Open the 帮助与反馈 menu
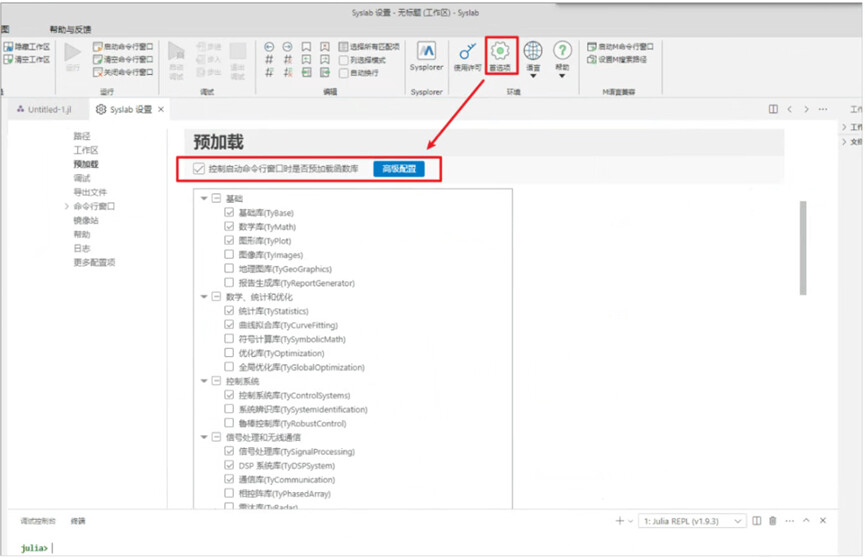Viewport: 865px width, 558px height. pos(71,29)
